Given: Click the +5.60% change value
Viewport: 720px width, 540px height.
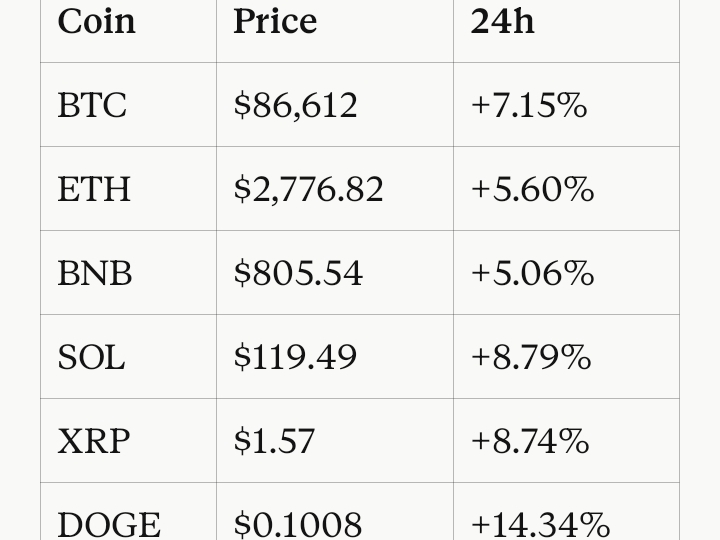Looking at the screenshot, I should [x=533, y=189].
